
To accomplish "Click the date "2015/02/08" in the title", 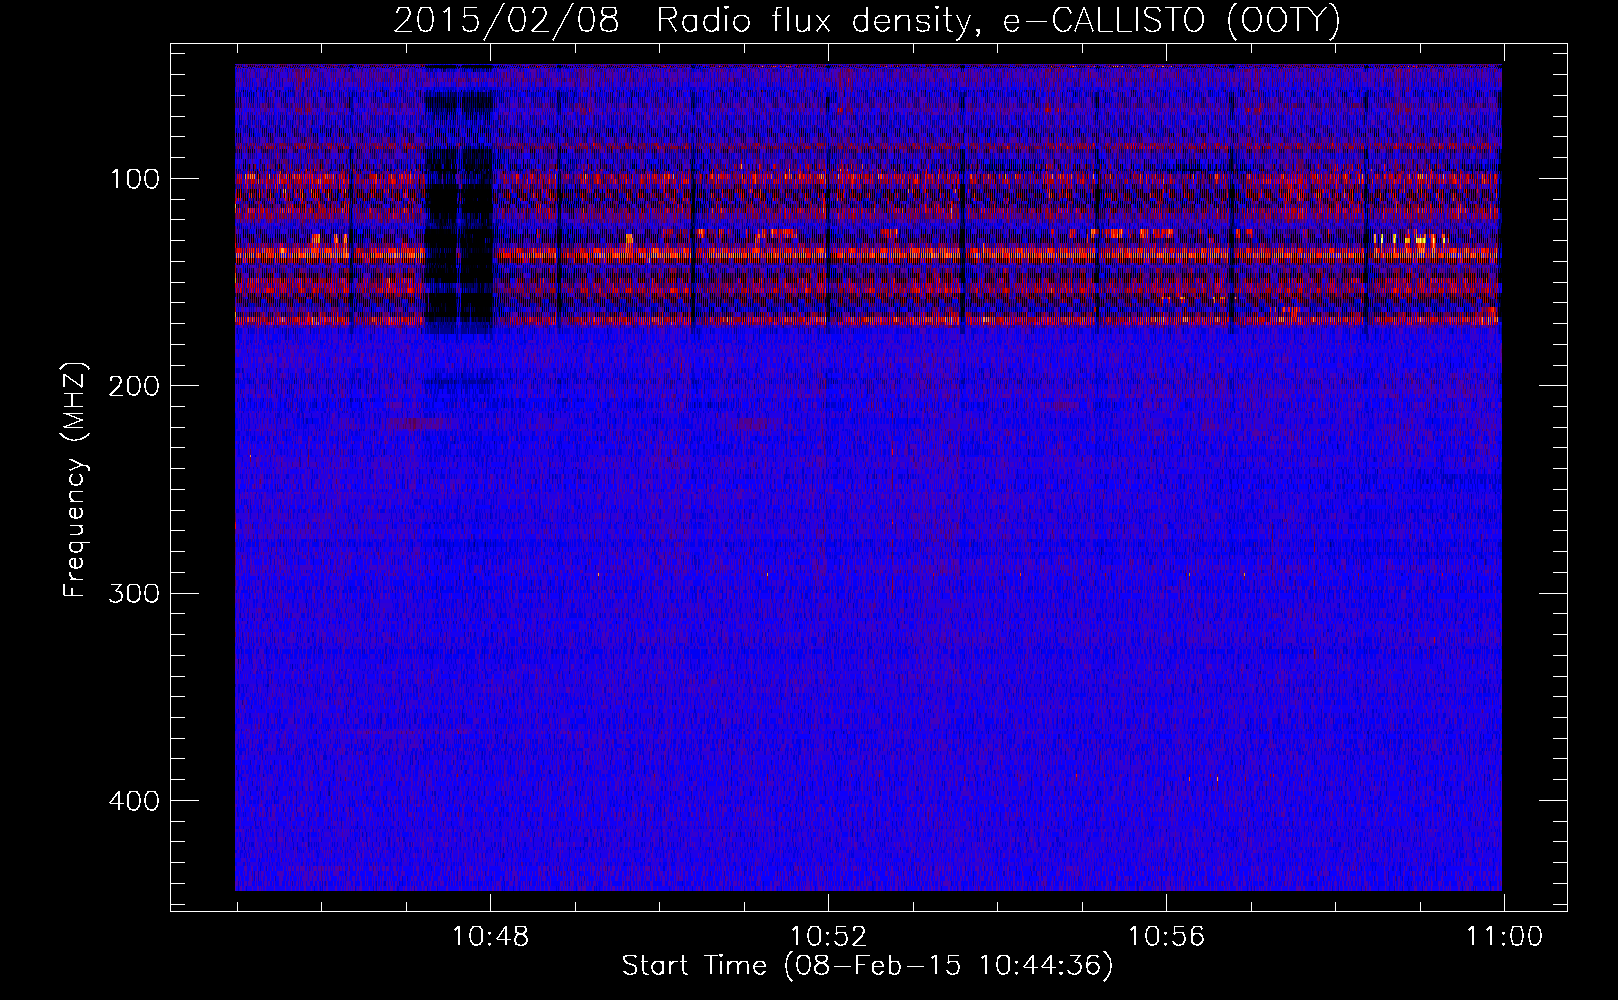I will 506,21.
